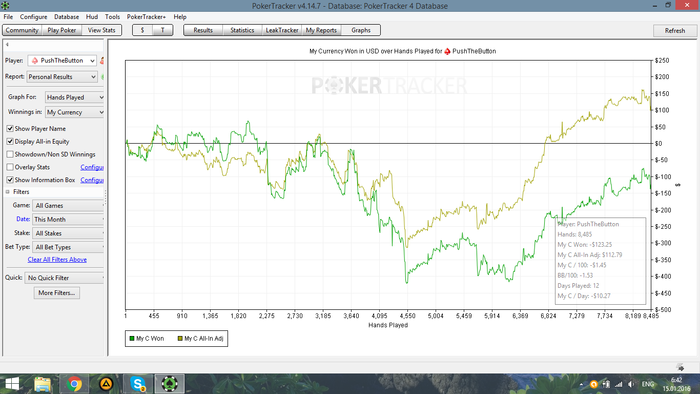Screen dimensions: 700x394
Task: Click Clear All Filters Above link
Action: pyautogui.click(x=57, y=260)
